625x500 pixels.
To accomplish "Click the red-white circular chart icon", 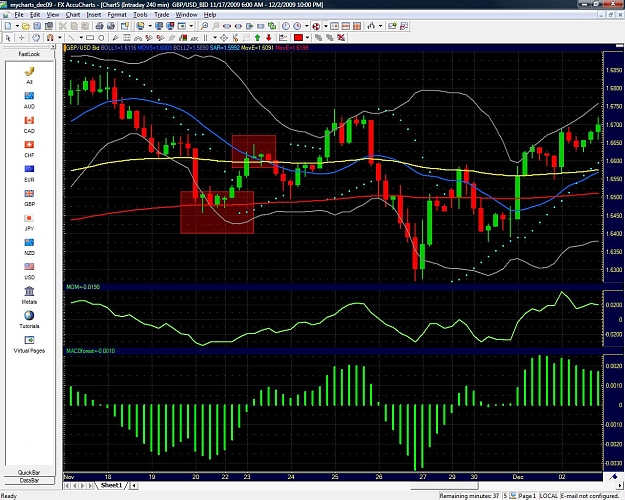I will point(316,26).
